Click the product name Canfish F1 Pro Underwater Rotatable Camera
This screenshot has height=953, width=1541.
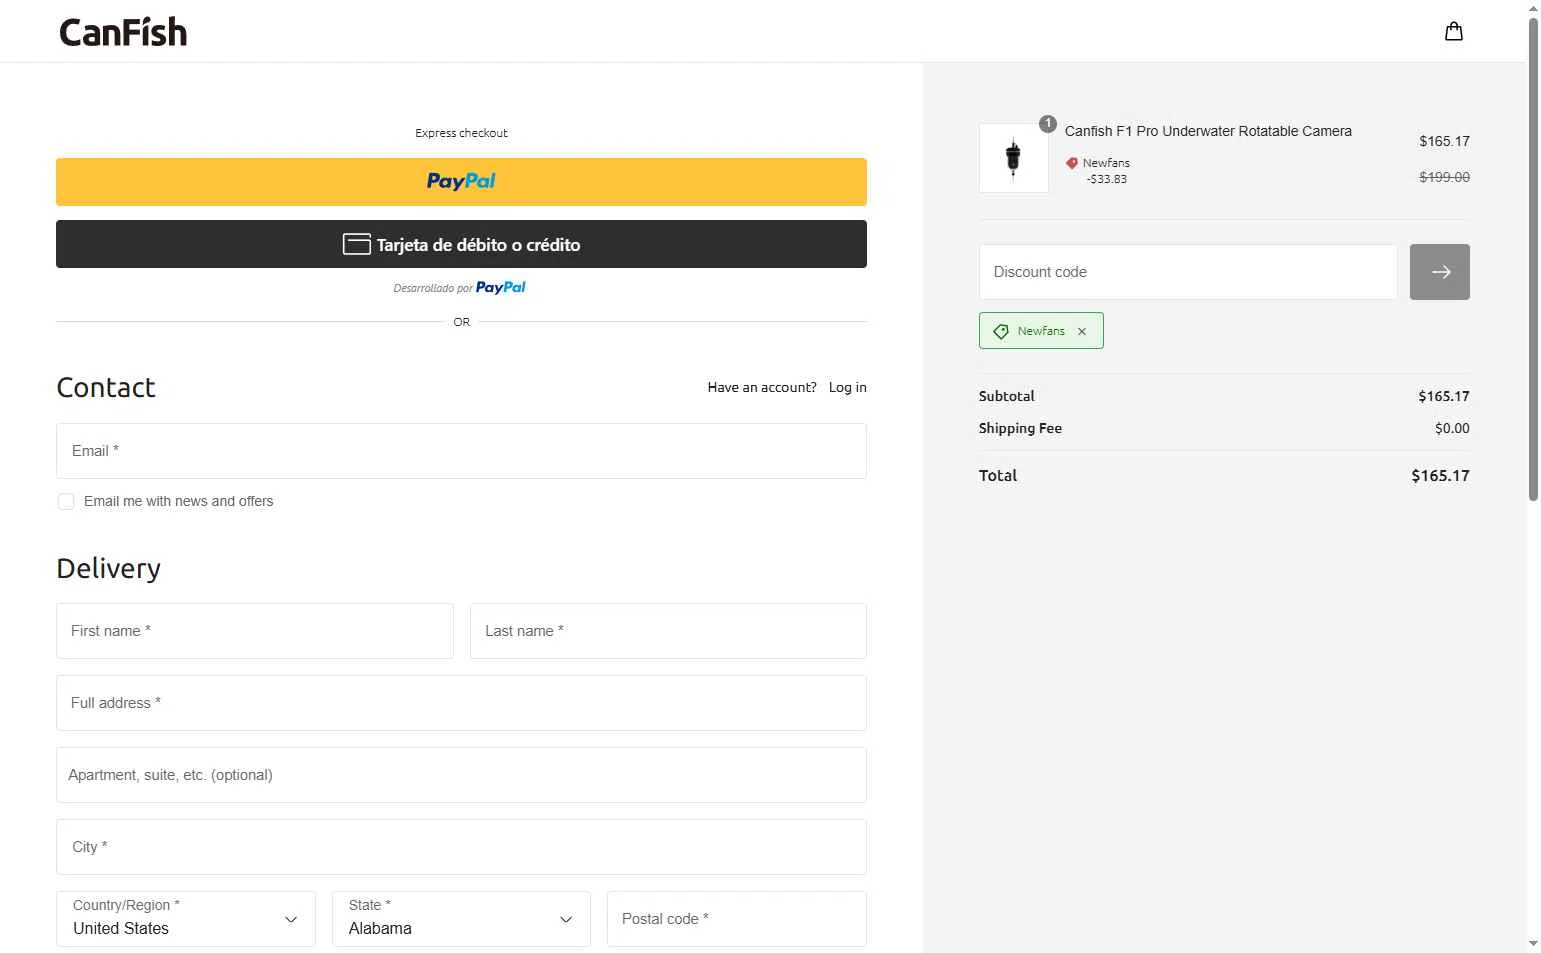[1208, 131]
